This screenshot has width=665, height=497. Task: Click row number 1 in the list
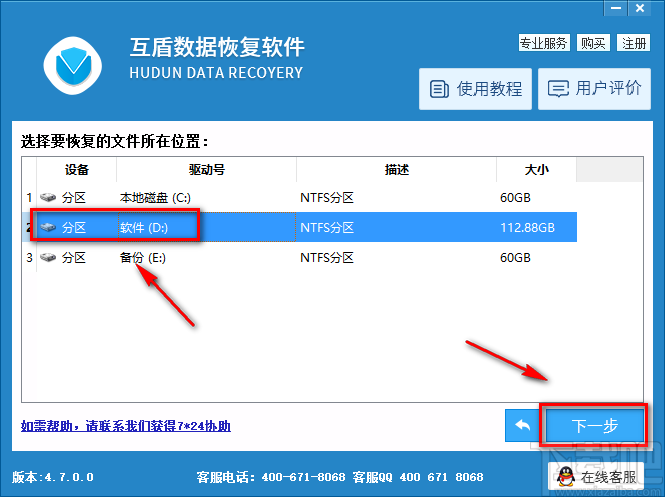[x=29, y=198]
